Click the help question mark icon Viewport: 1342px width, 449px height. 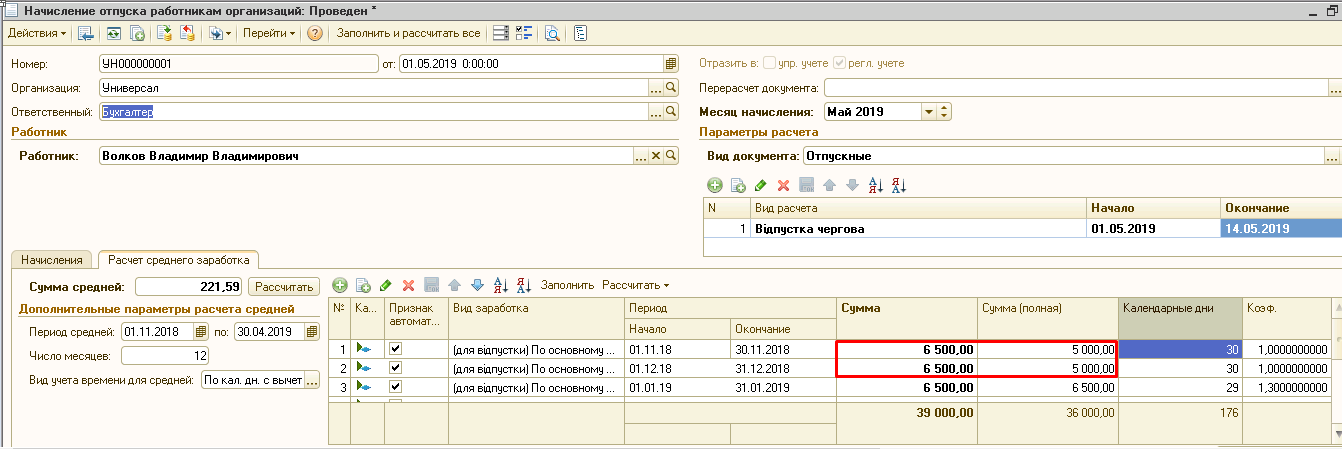point(315,33)
